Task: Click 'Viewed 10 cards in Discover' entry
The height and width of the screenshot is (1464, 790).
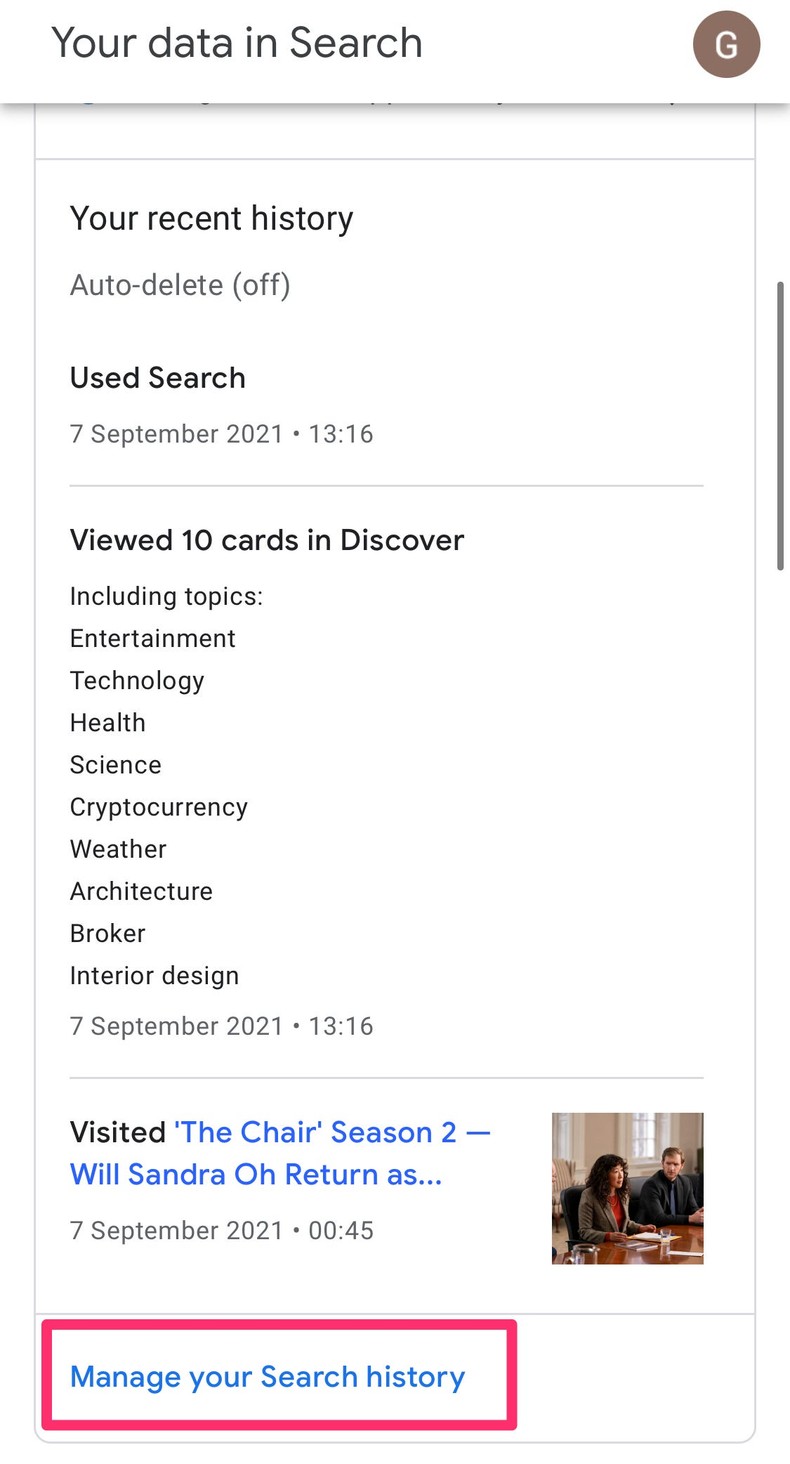Action: point(266,540)
